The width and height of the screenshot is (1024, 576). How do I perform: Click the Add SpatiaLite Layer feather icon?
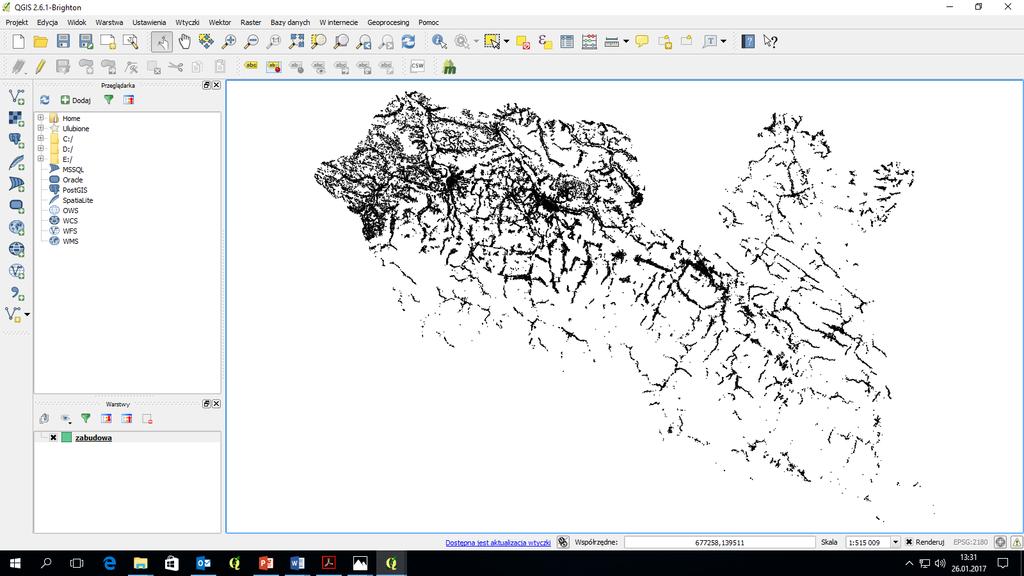(16, 162)
